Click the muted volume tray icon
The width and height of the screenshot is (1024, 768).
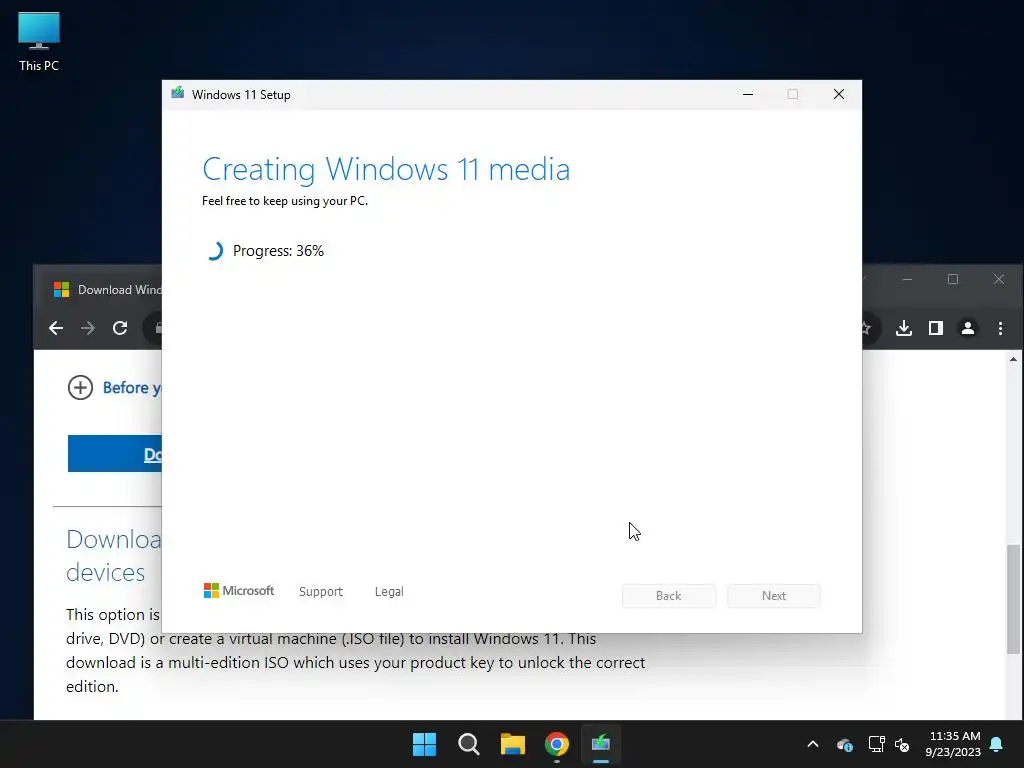coord(902,744)
